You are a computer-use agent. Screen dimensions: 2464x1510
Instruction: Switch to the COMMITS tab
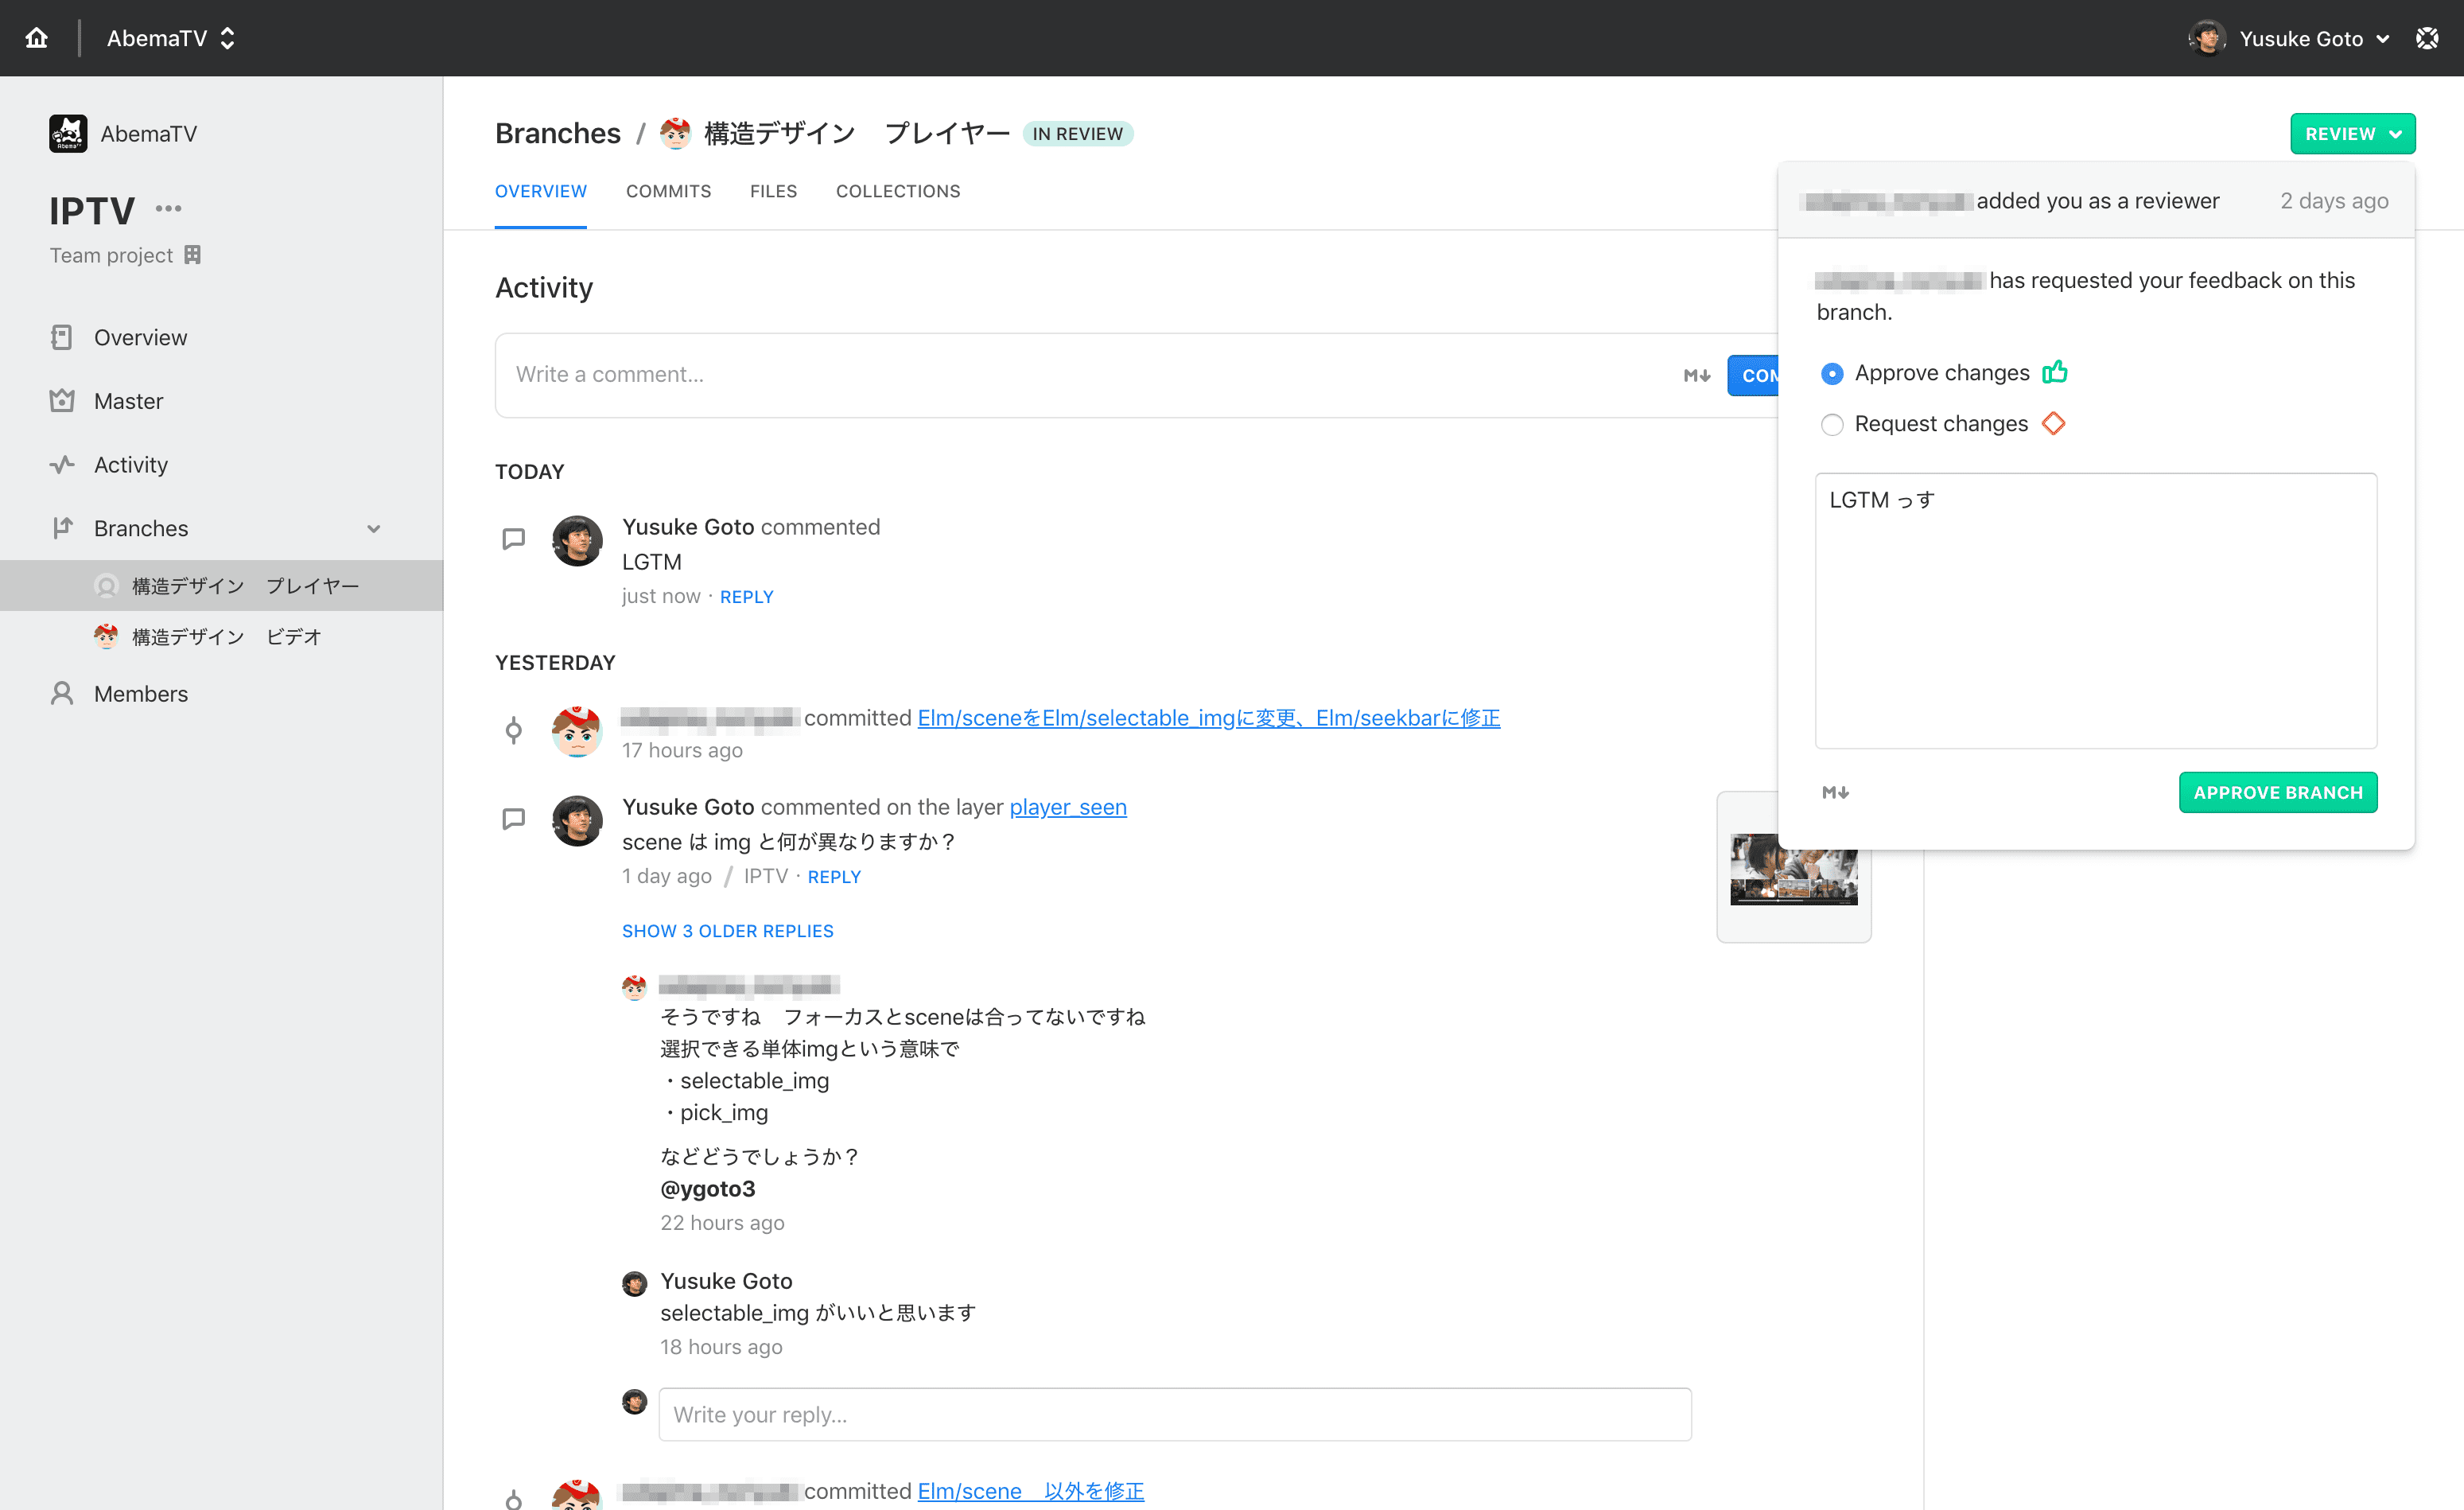pos(668,191)
